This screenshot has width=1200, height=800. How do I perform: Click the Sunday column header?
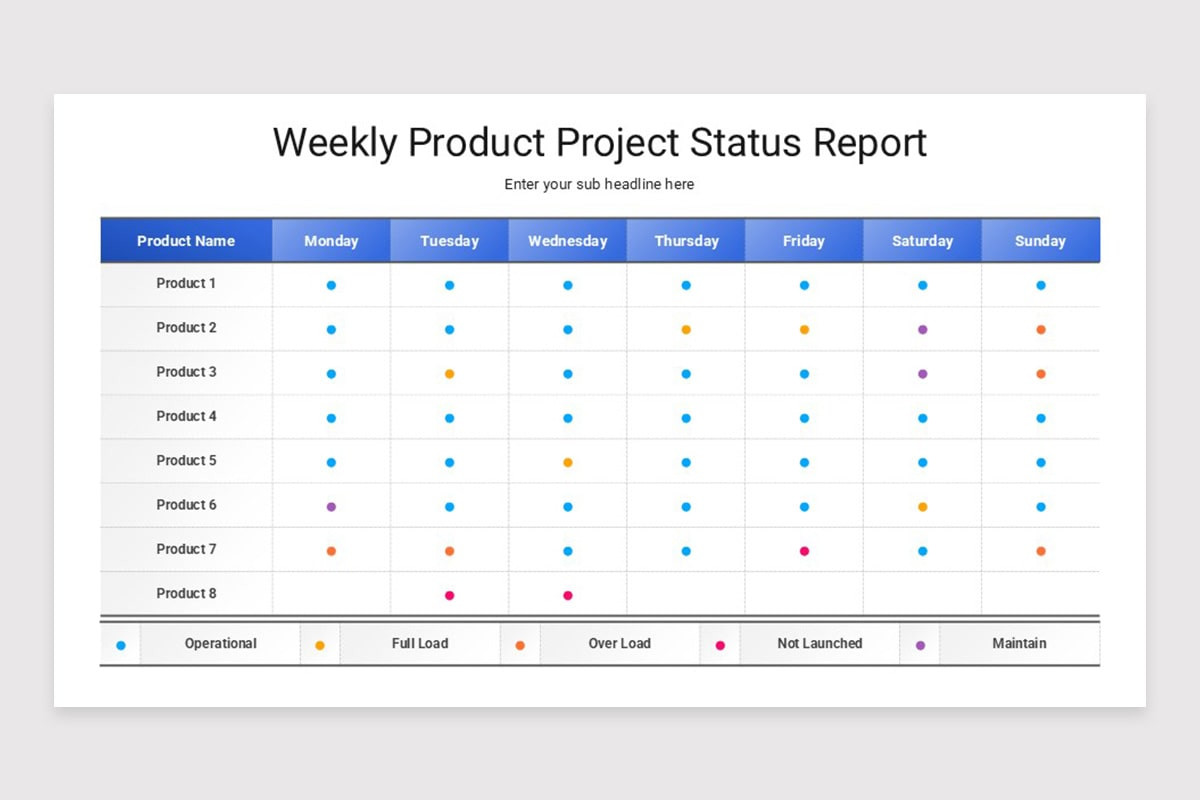click(1040, 240)
